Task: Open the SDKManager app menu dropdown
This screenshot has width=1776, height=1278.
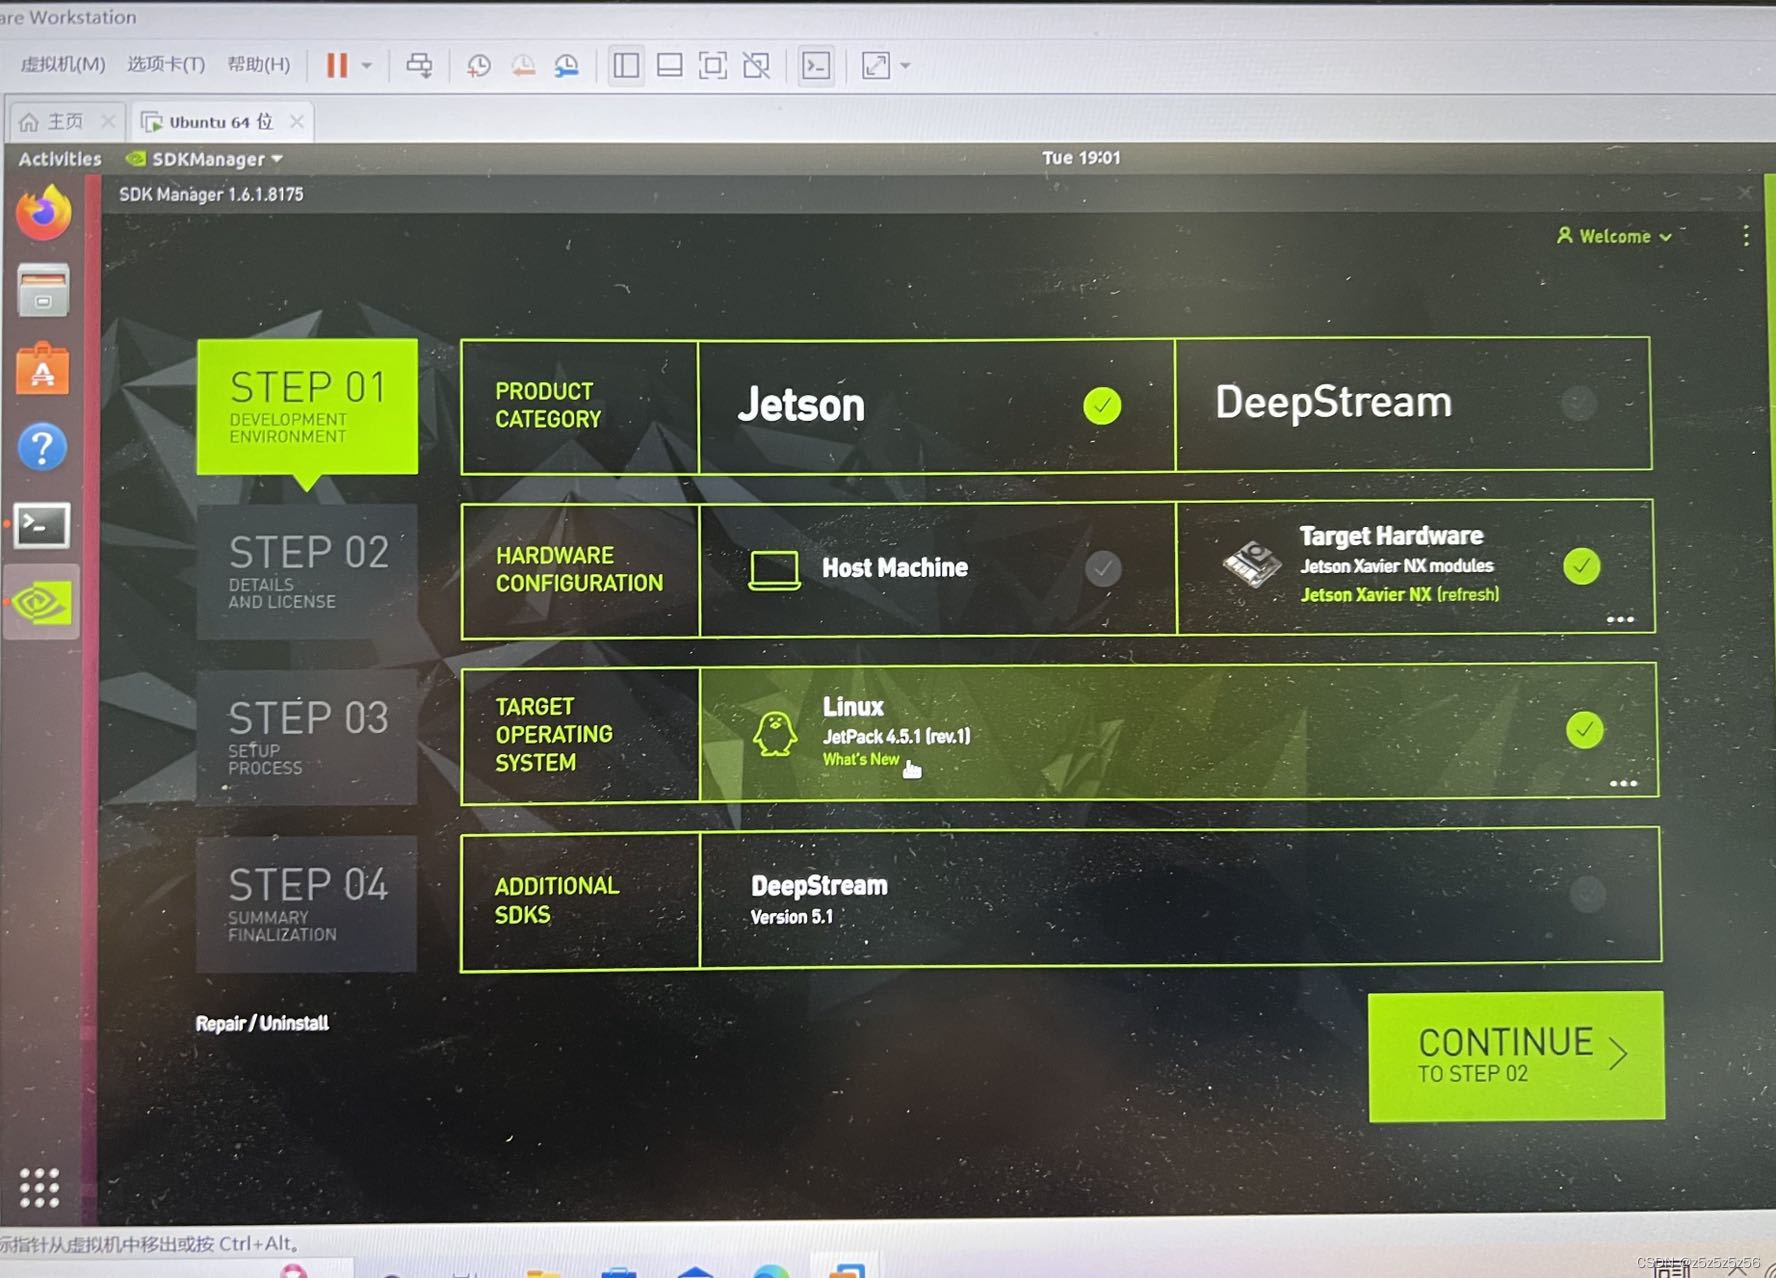Action: 204,159
